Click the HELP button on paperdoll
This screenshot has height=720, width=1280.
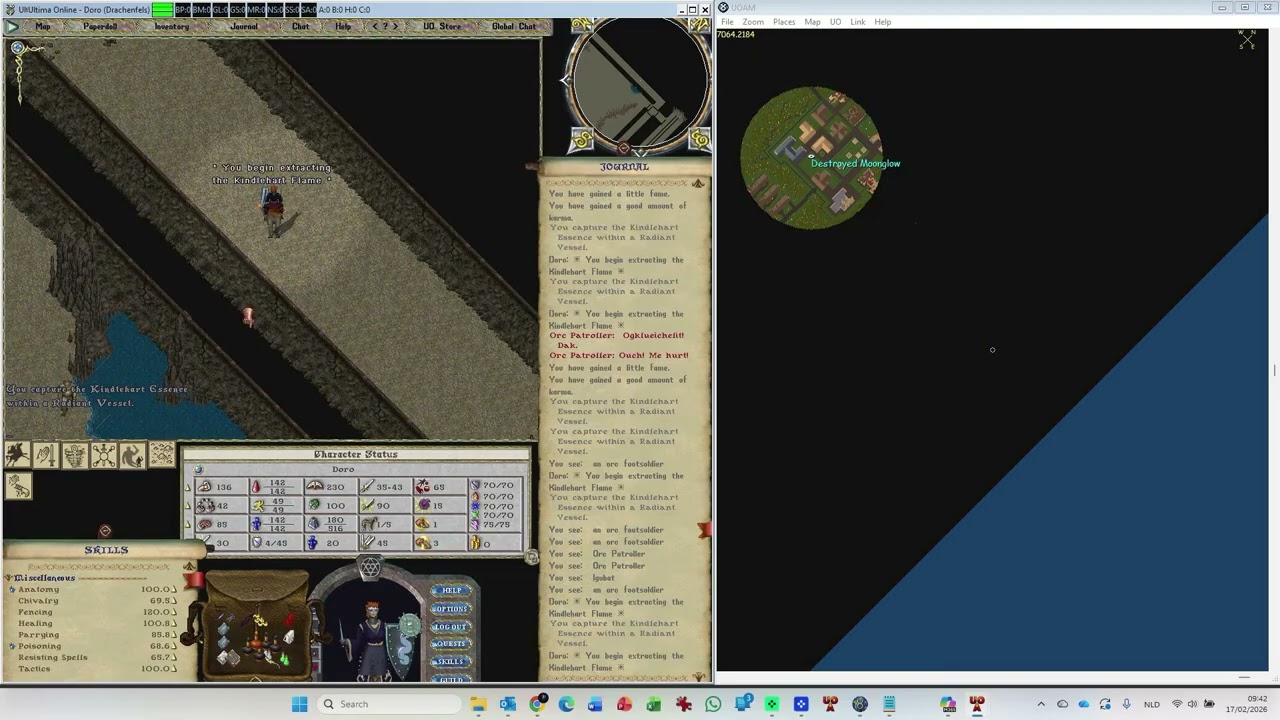(451, 590)
